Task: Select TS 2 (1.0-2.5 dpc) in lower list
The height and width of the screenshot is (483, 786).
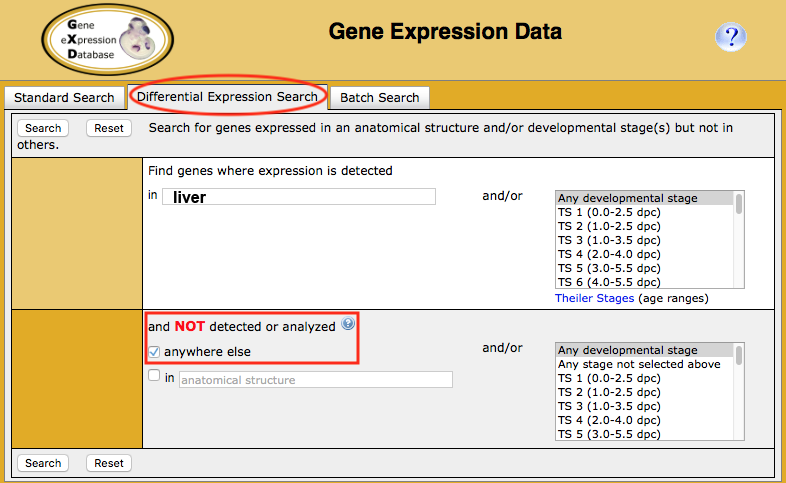Action: click(644, 392)
